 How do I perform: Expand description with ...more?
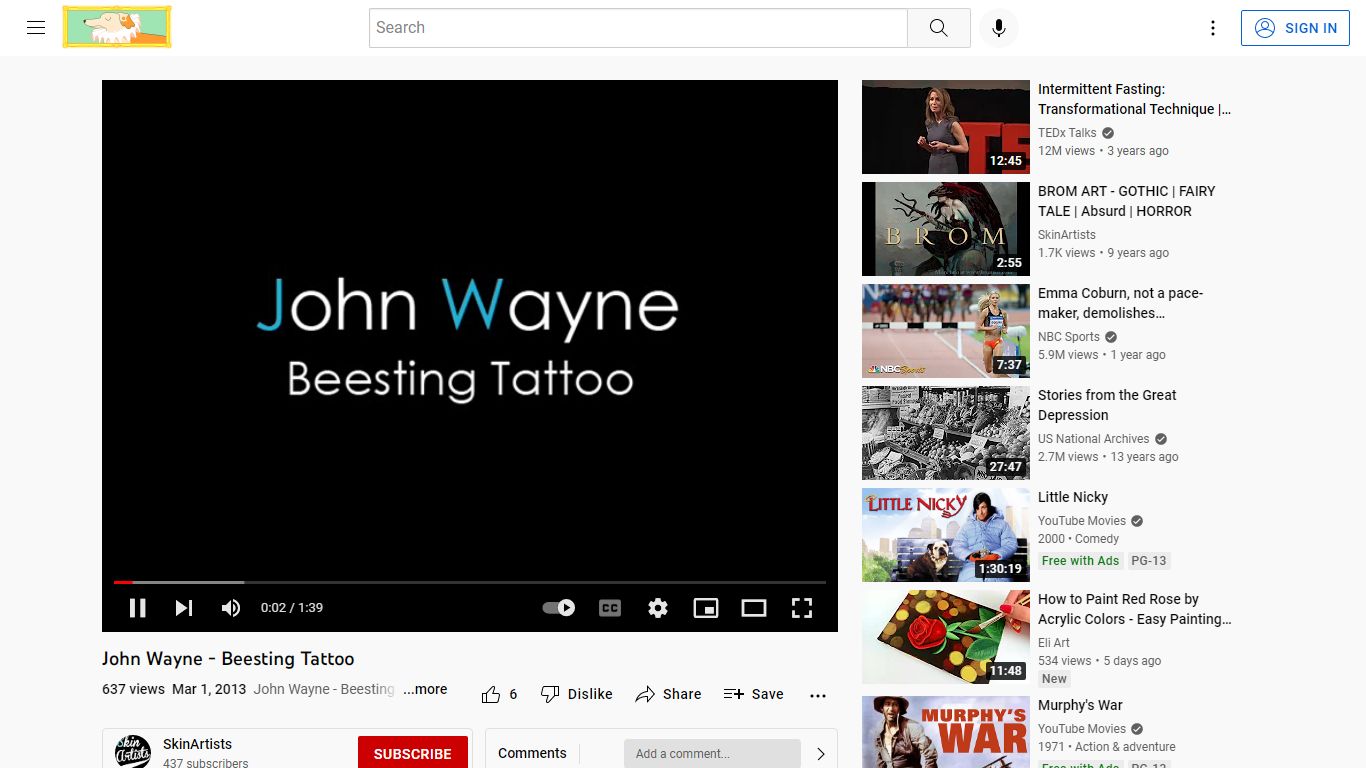425,689
